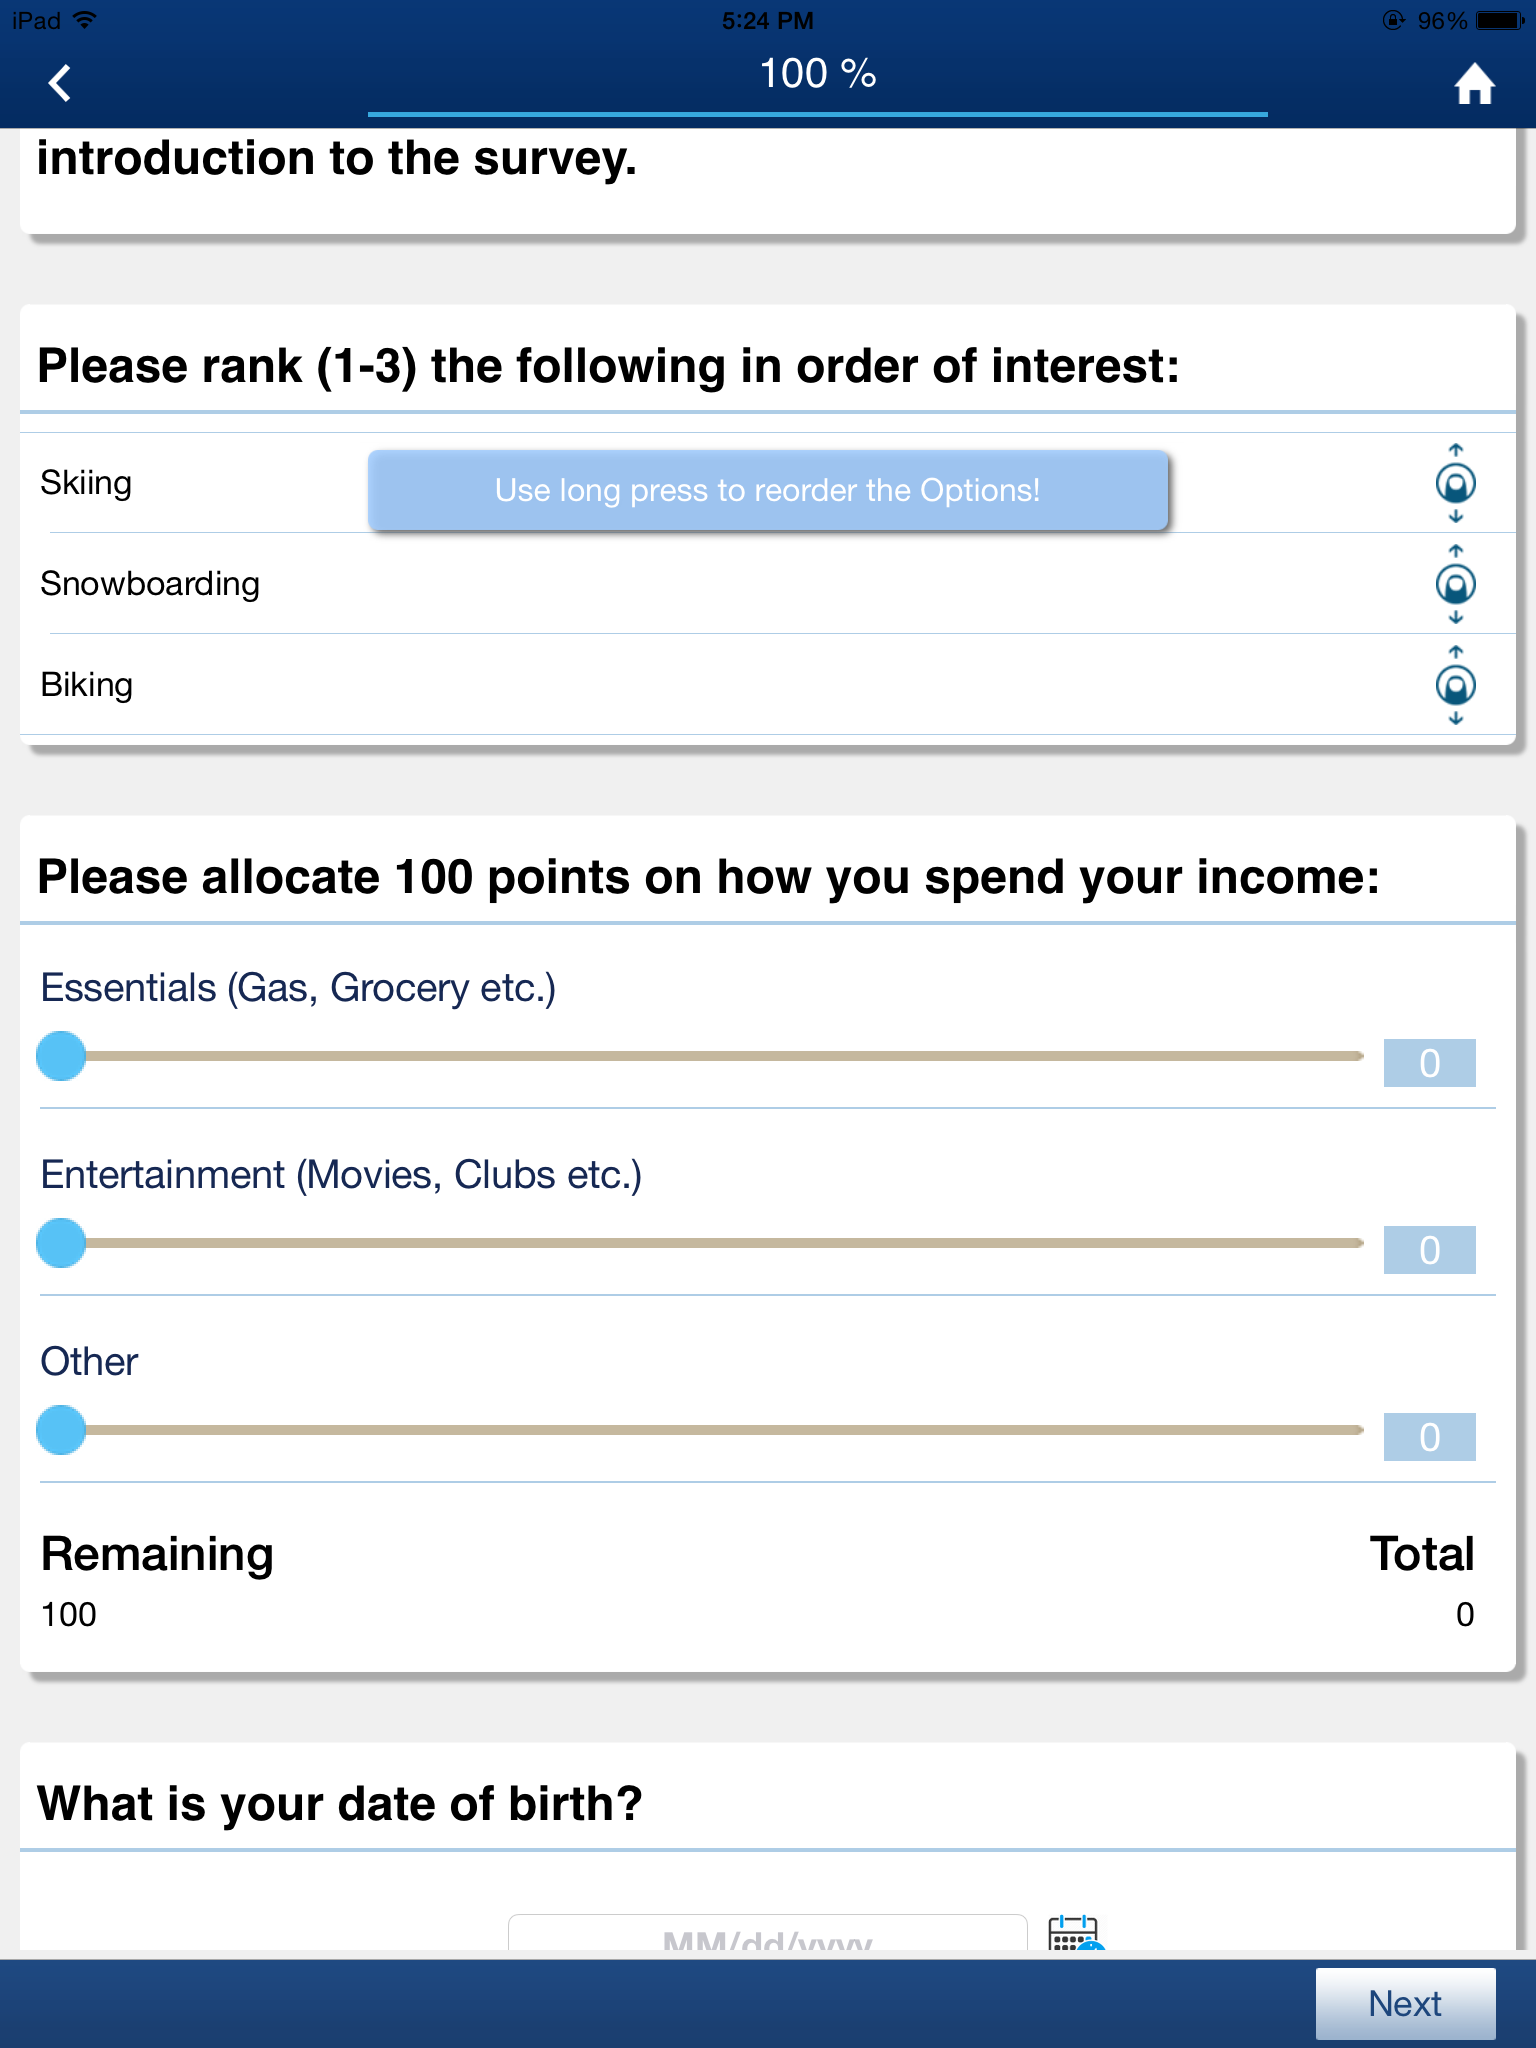The width and height of the screenshot is (1536, 2048).
Task: Click the down arrow on Snowboarding's reorder control
Action: 1455,618
